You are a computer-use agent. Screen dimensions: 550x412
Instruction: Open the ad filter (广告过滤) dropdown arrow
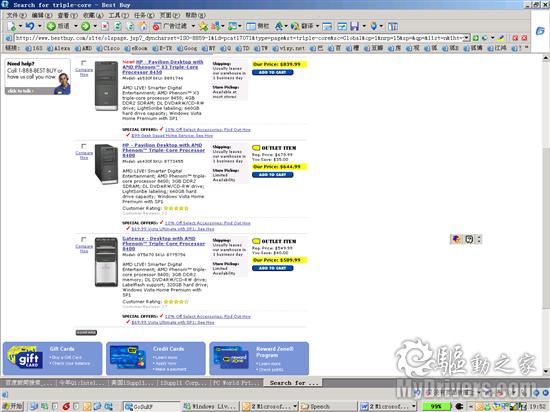pos(193,26)
